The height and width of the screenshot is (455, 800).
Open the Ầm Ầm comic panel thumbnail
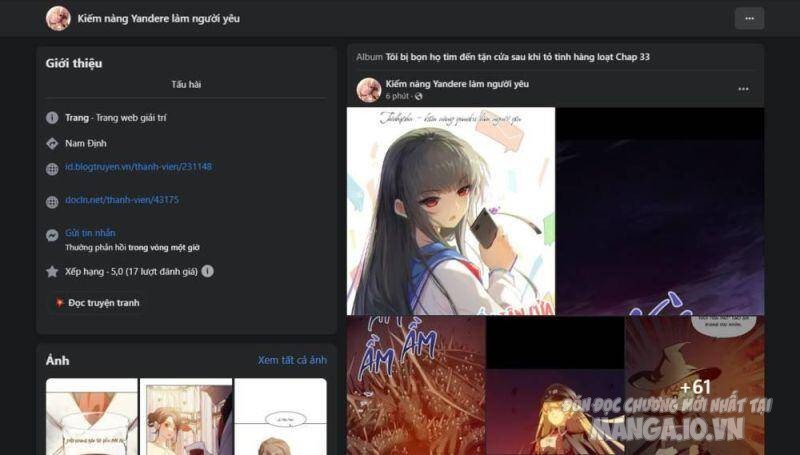click(x=416, y=385)
